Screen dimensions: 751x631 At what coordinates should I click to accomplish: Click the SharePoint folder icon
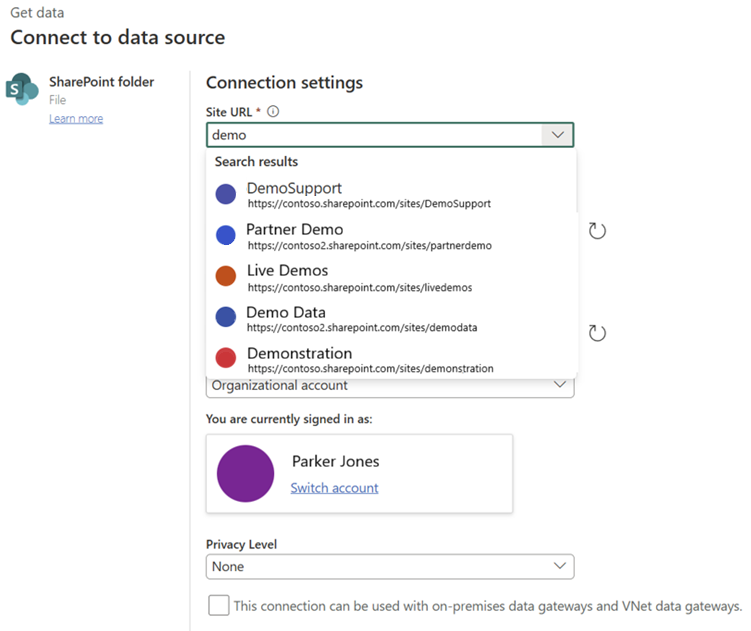coord(22,89)
